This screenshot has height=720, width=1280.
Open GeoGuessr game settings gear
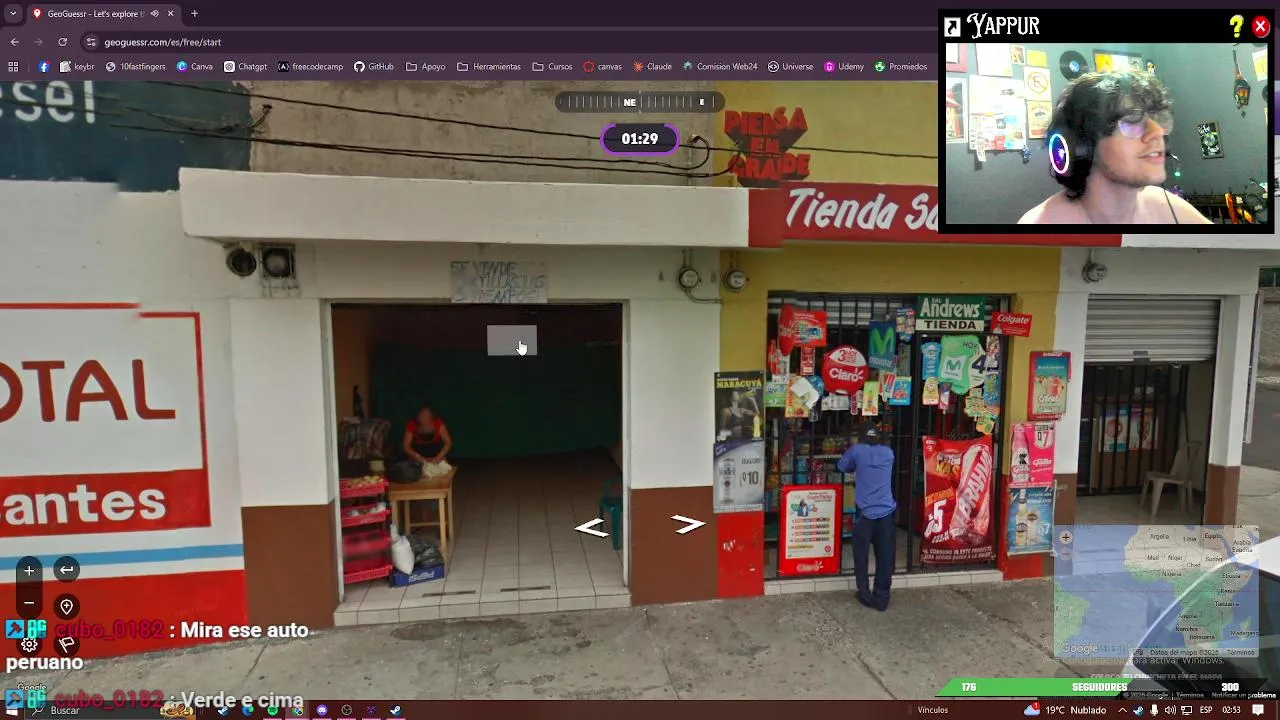click(x=29, y=644)
